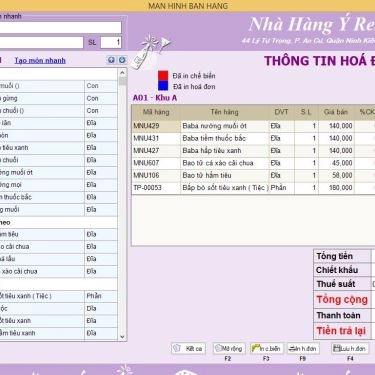Click the DVT column header
This screenshot has height=375, width=375.
(x=281, y=112)
